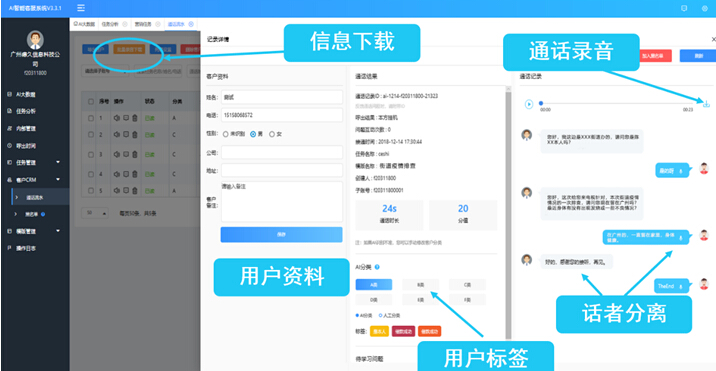Open the comment icon in row 4
The height and width of the screenshot is (371, 716).
[x=126, y=174]
